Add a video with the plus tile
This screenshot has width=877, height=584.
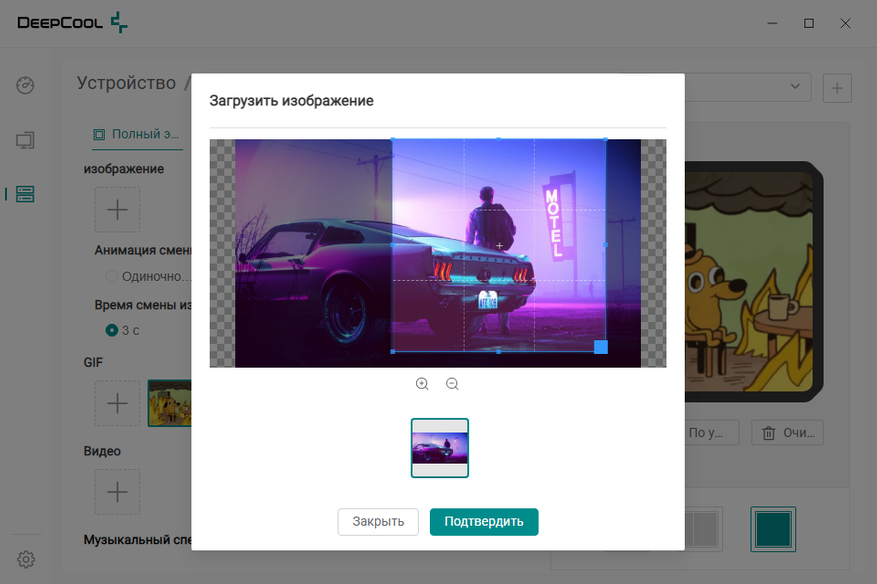pyautogui.click(x=117, y=492)
